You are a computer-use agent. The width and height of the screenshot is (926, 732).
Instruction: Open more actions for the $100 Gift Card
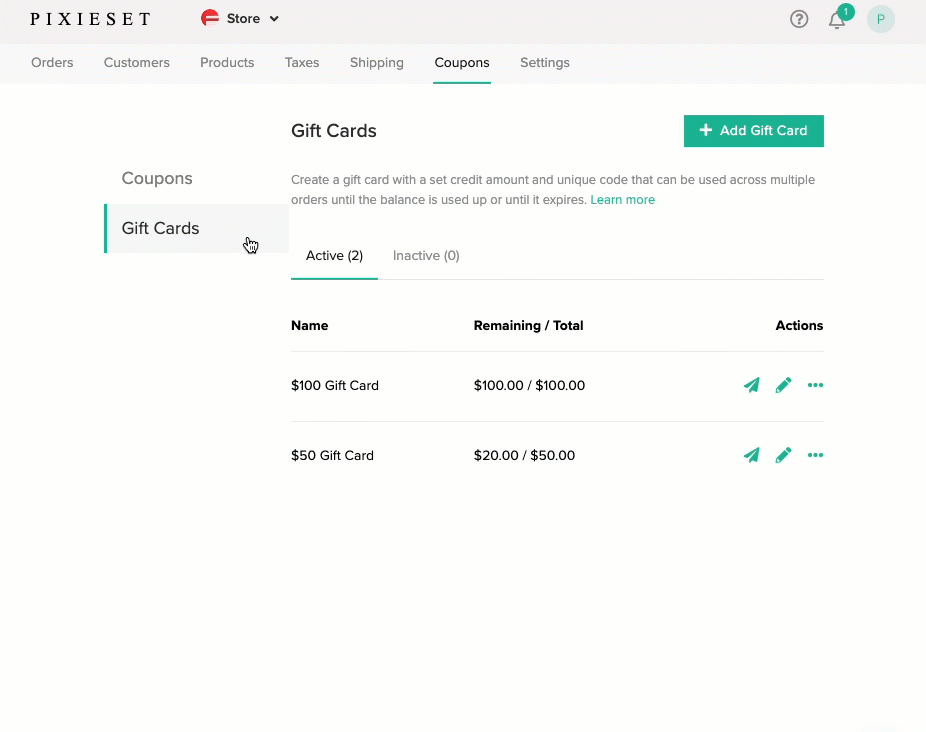[815, 385]
